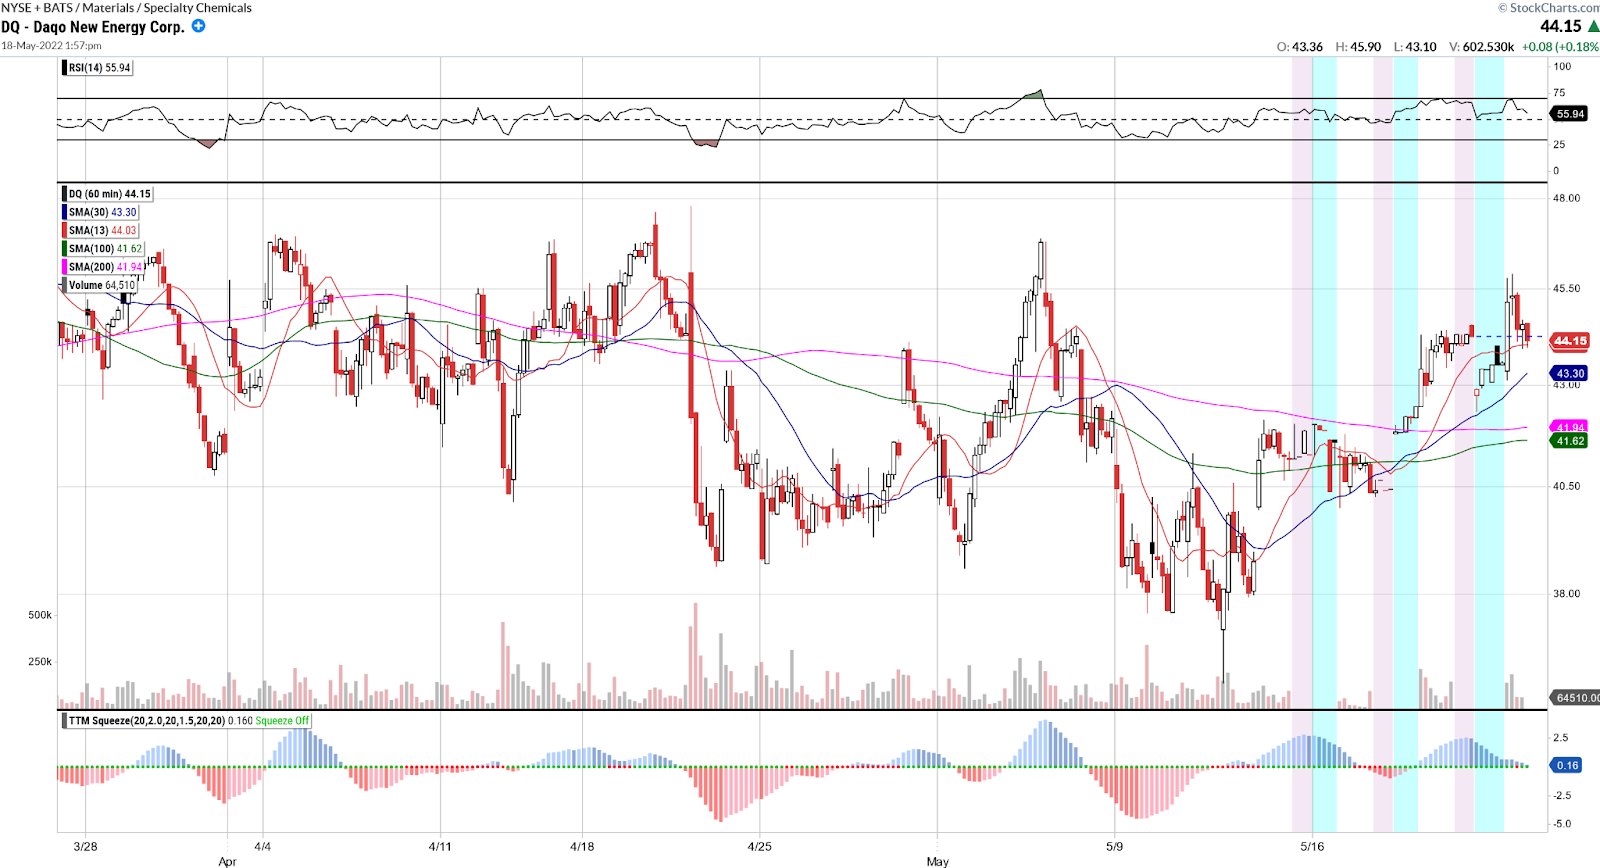Click the volume tag 64510 on right axis

[x=1576, y=698]
